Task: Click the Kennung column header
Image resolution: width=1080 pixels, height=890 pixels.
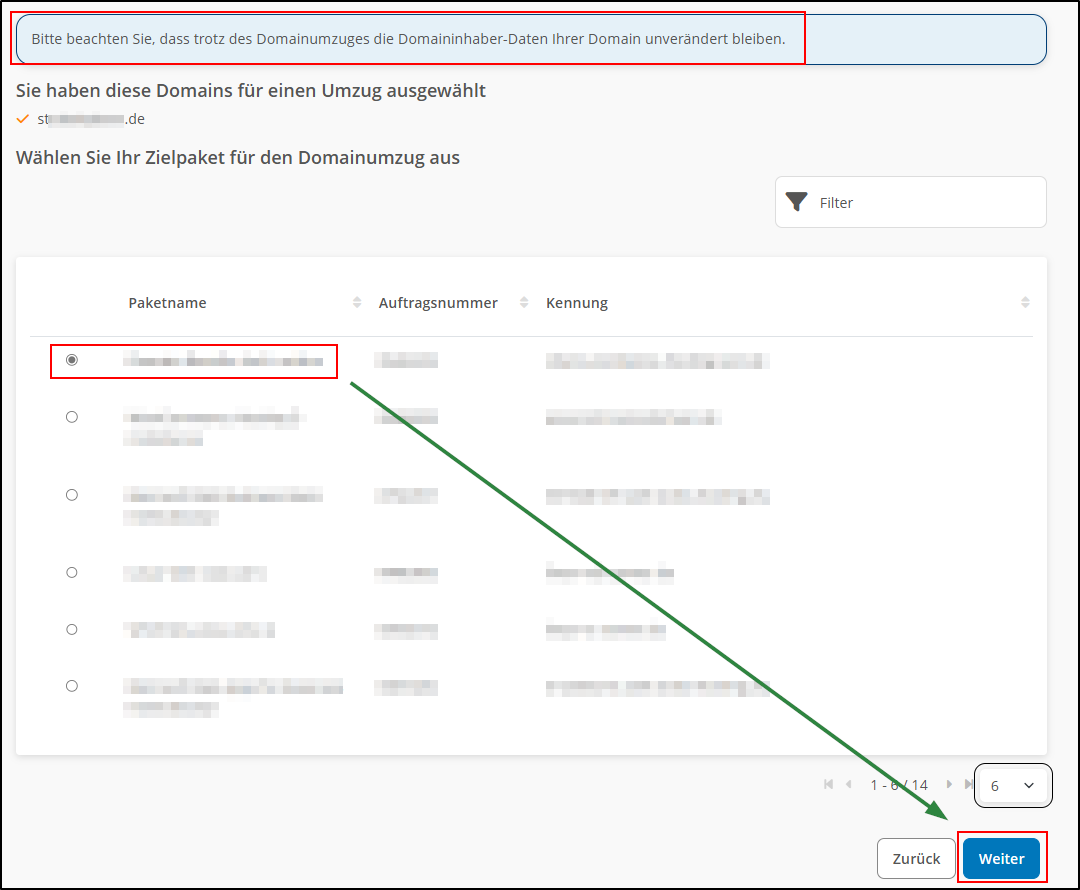Action: 577,302
